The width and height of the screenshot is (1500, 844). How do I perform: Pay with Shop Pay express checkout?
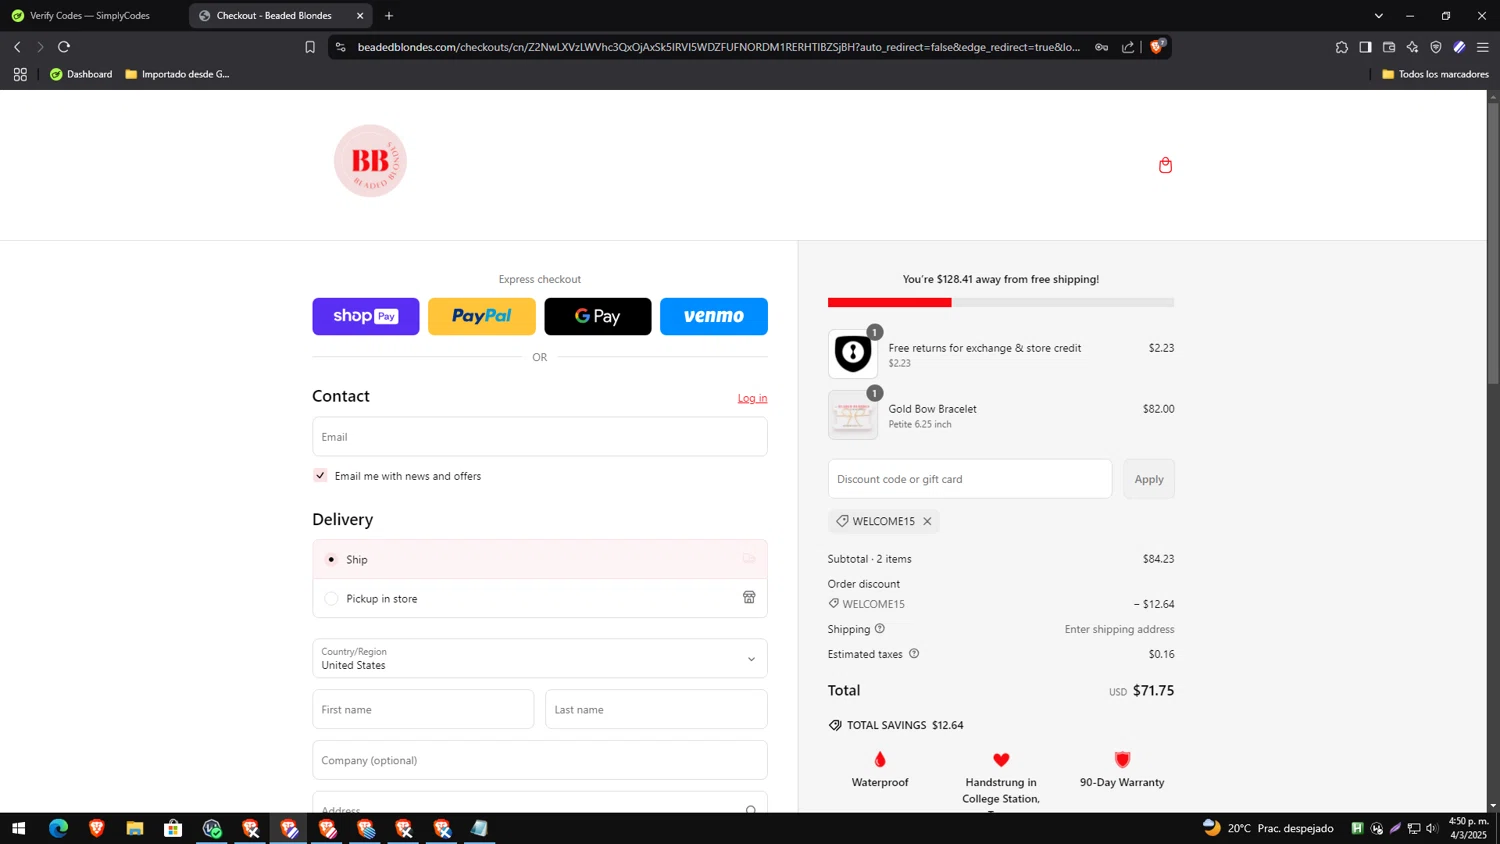(x=366, y=316)
